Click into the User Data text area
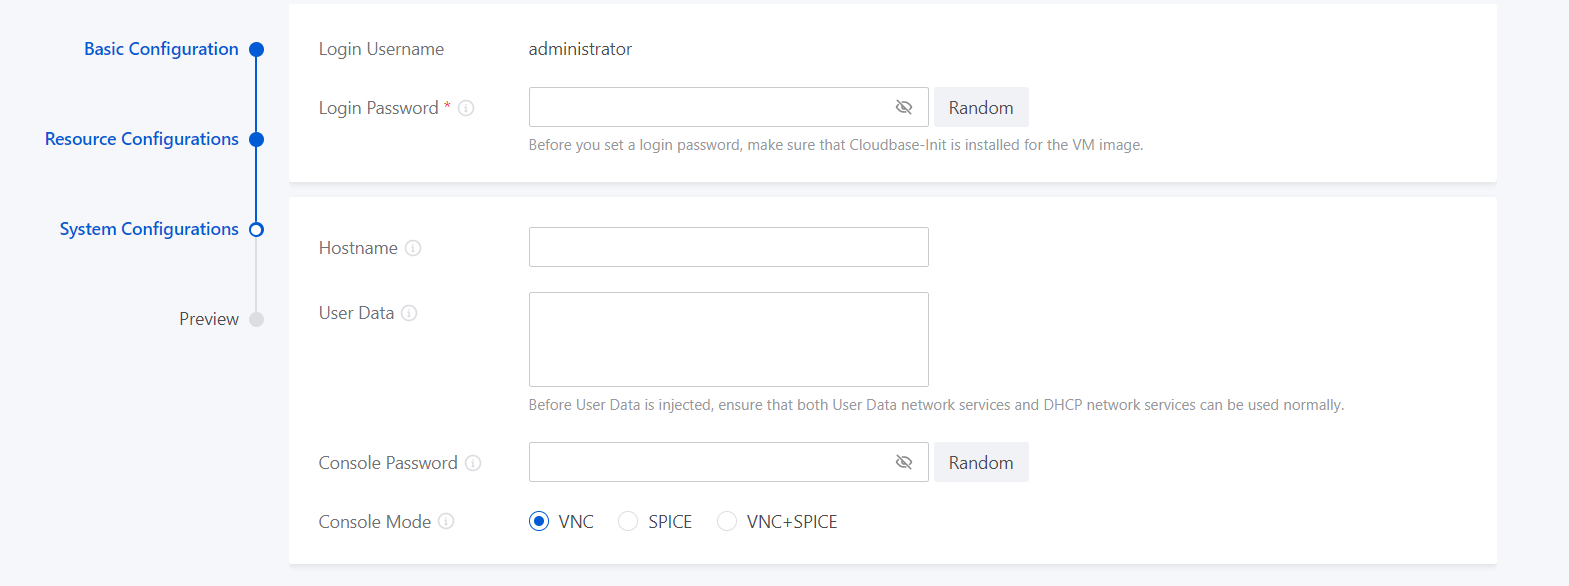Viewport: 1569px width, 586px height. pos(728,339)
